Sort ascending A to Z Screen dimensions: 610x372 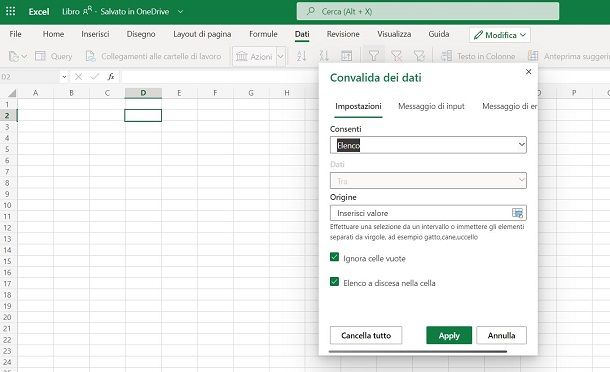(301, 56)
